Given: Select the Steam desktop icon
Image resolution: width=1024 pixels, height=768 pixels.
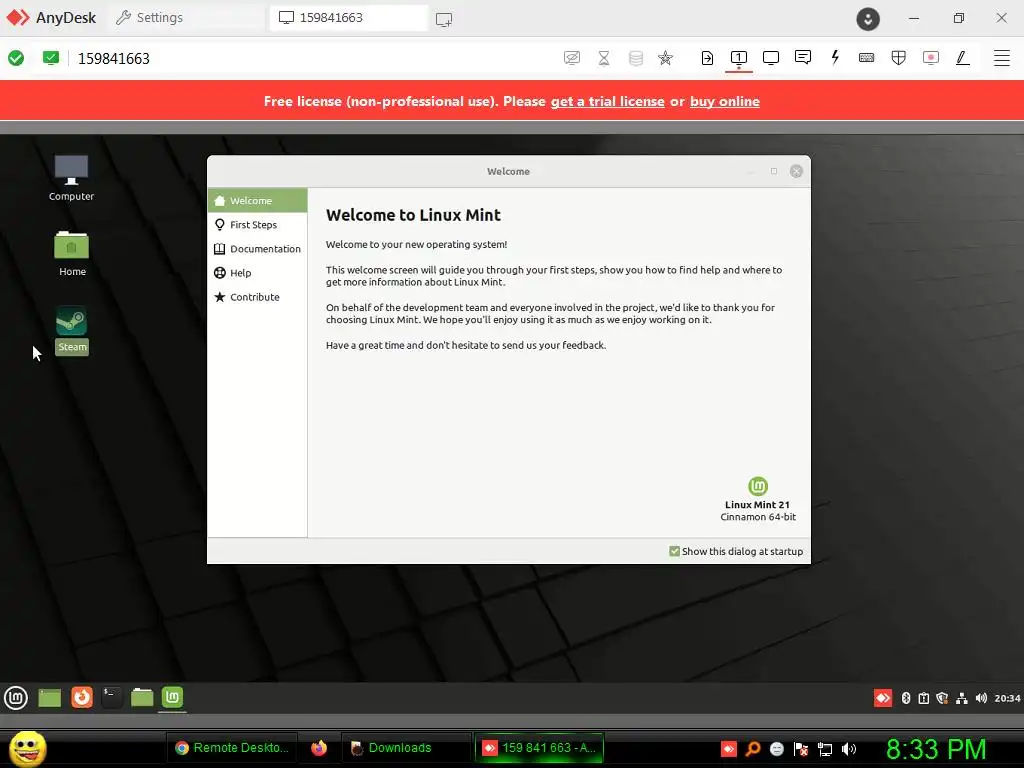Looking at the screenshot, I should coord(72,330).
